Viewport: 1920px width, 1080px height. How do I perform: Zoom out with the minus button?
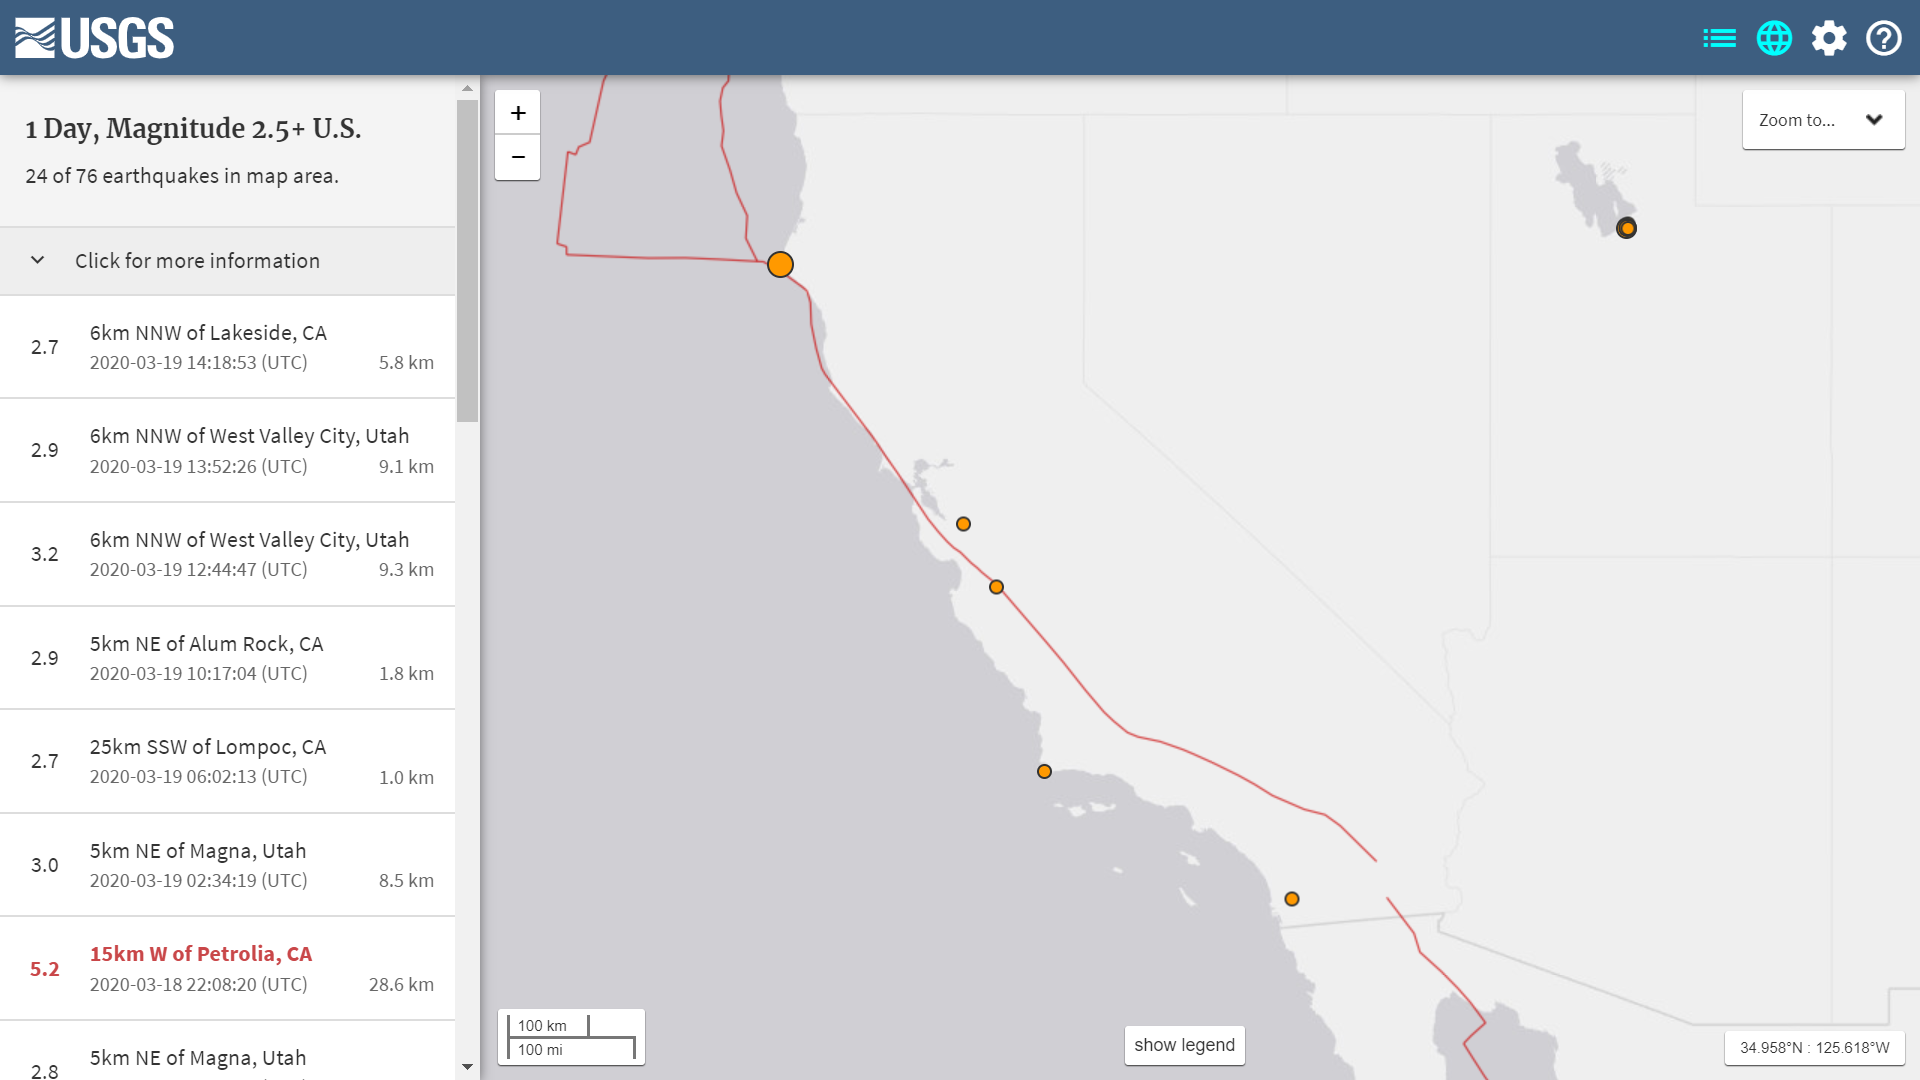[x=518, y=157]
